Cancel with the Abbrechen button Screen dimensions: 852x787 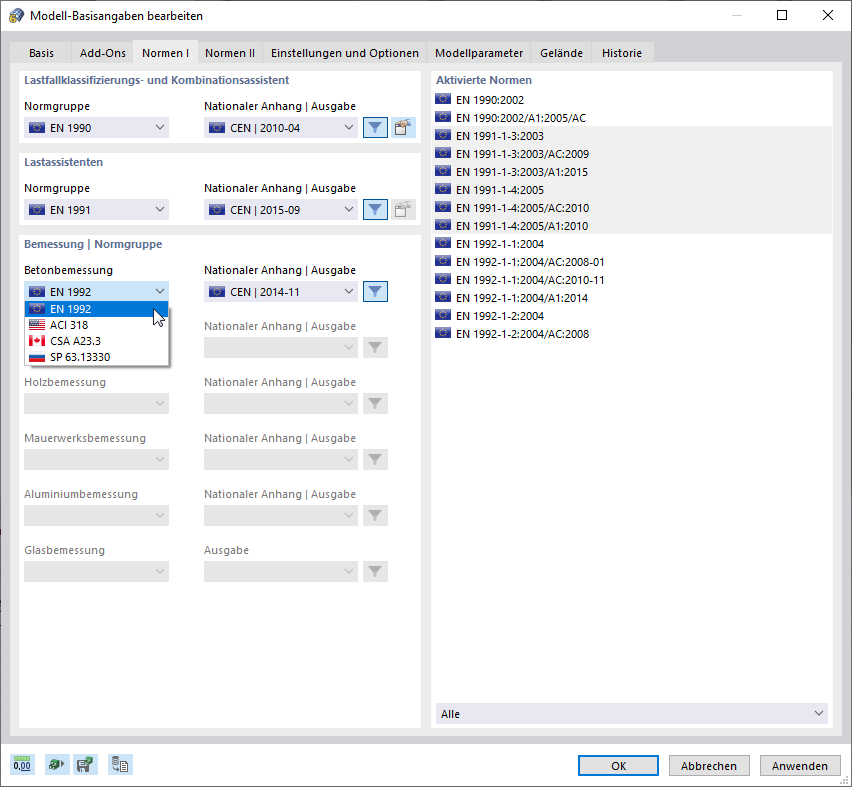pos(709,766)
